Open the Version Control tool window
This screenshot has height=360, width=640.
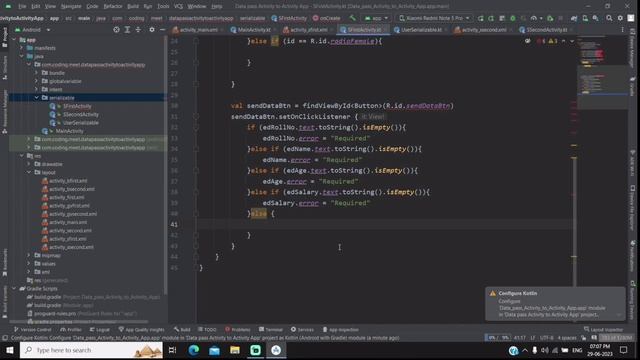tap(32, 329)
